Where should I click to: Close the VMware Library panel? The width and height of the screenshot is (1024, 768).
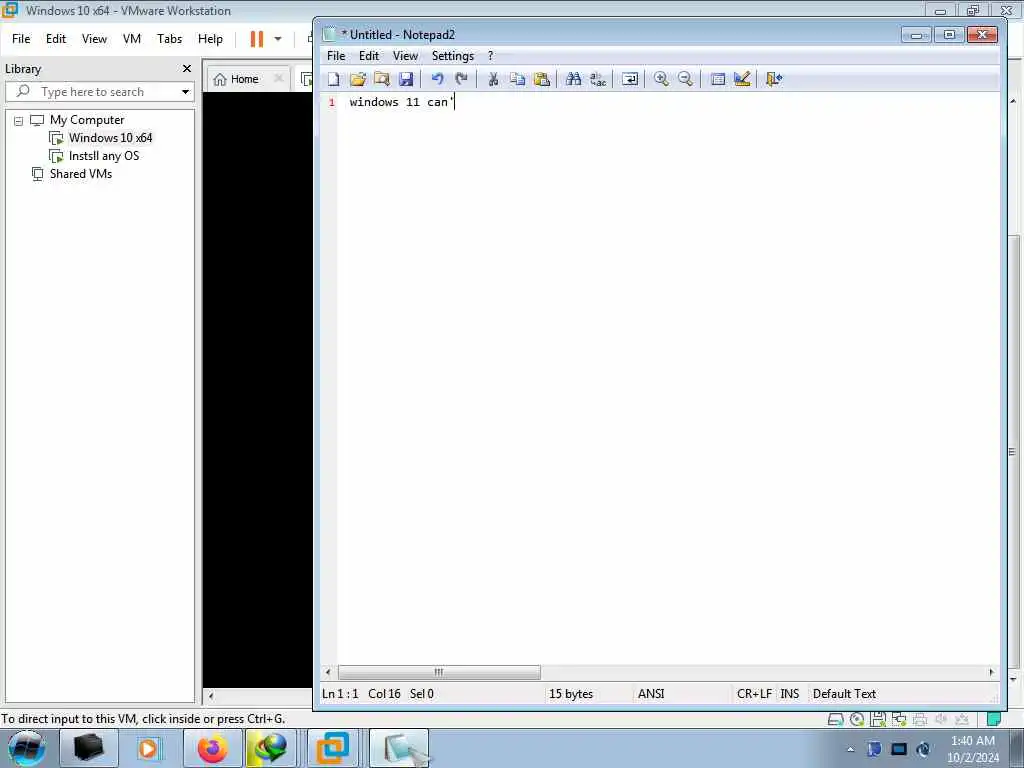[x=187, y=69]
